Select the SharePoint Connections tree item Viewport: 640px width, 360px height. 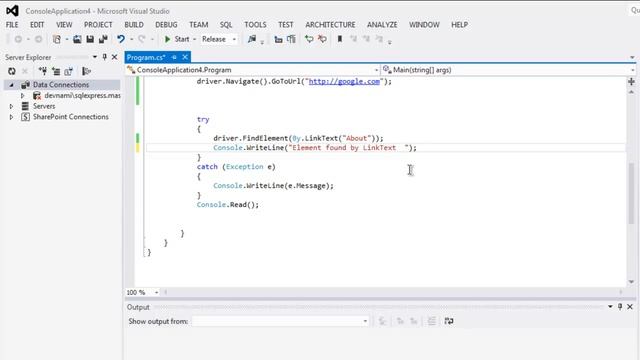(x=71, y=117)
